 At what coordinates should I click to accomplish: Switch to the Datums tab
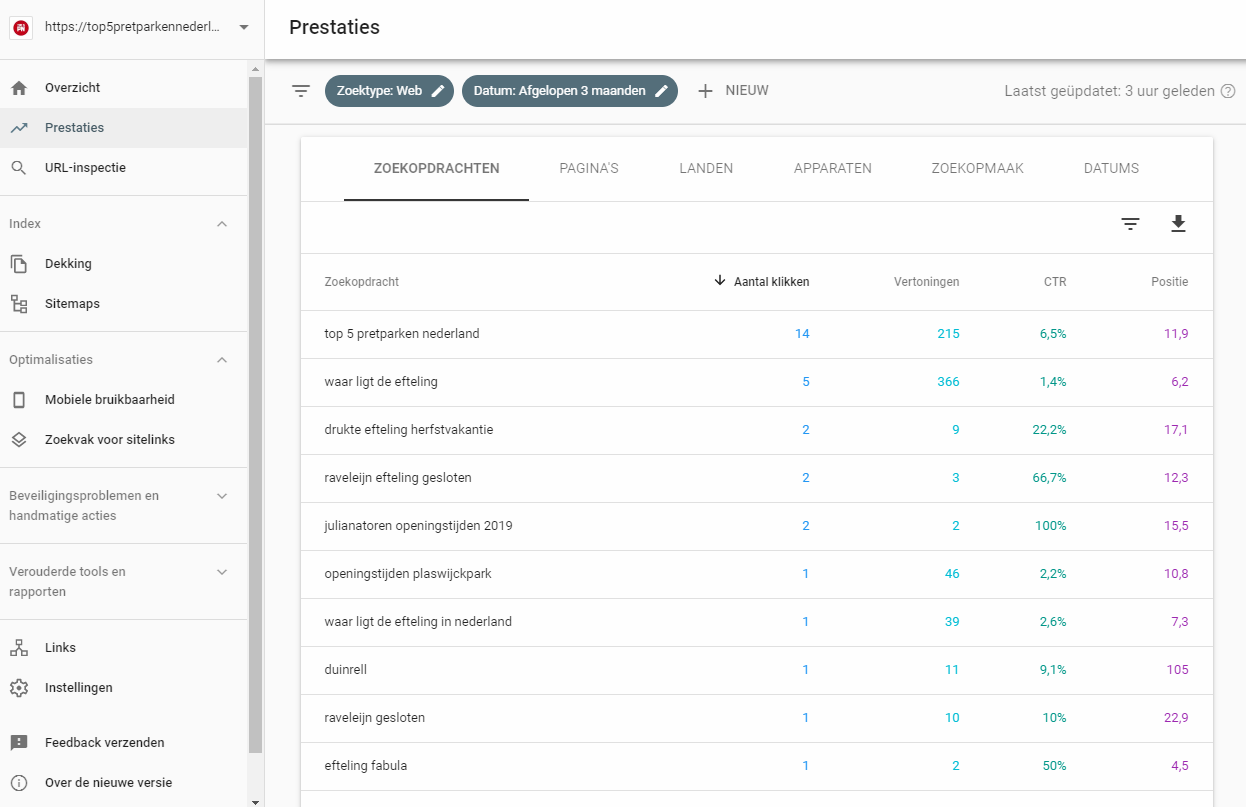point(1111,169)
